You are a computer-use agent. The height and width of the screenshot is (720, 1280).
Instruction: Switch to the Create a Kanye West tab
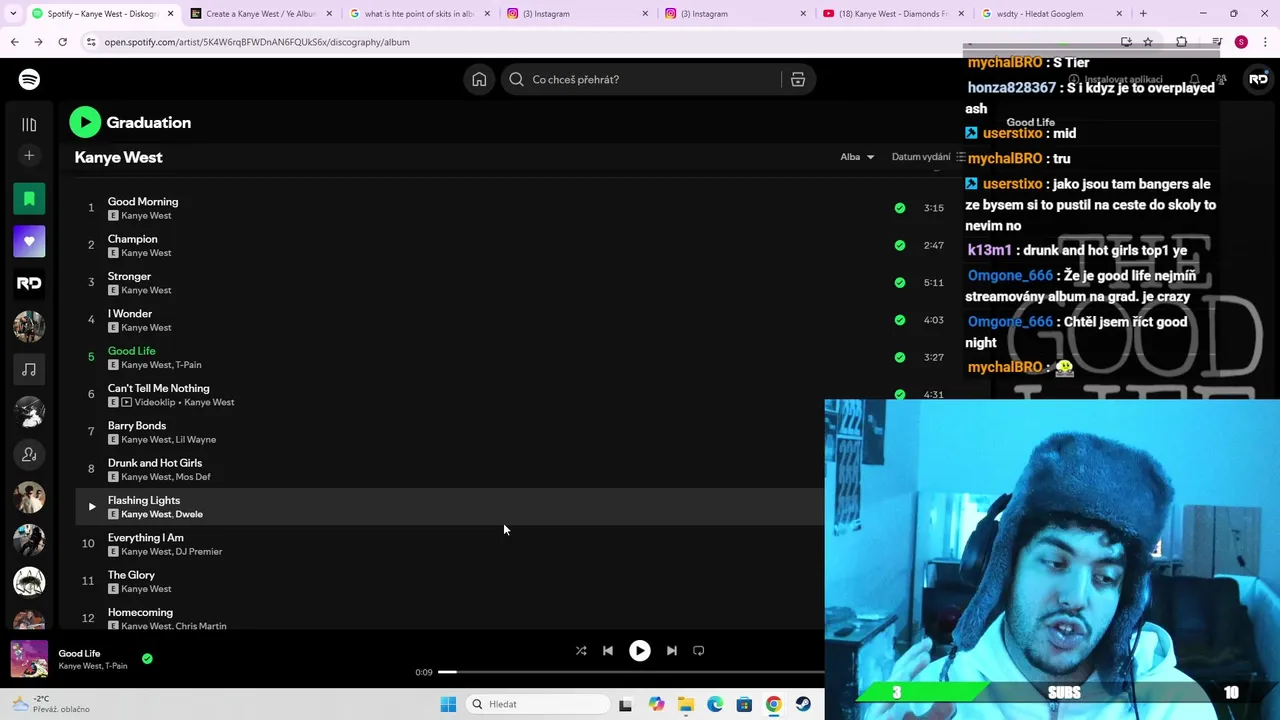pos(260,14)
